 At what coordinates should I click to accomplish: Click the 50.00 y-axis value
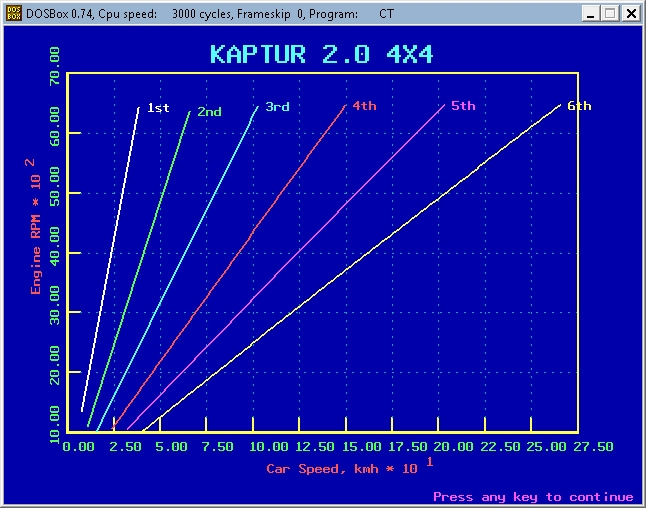pyautogui.click(x=54, y=187)
